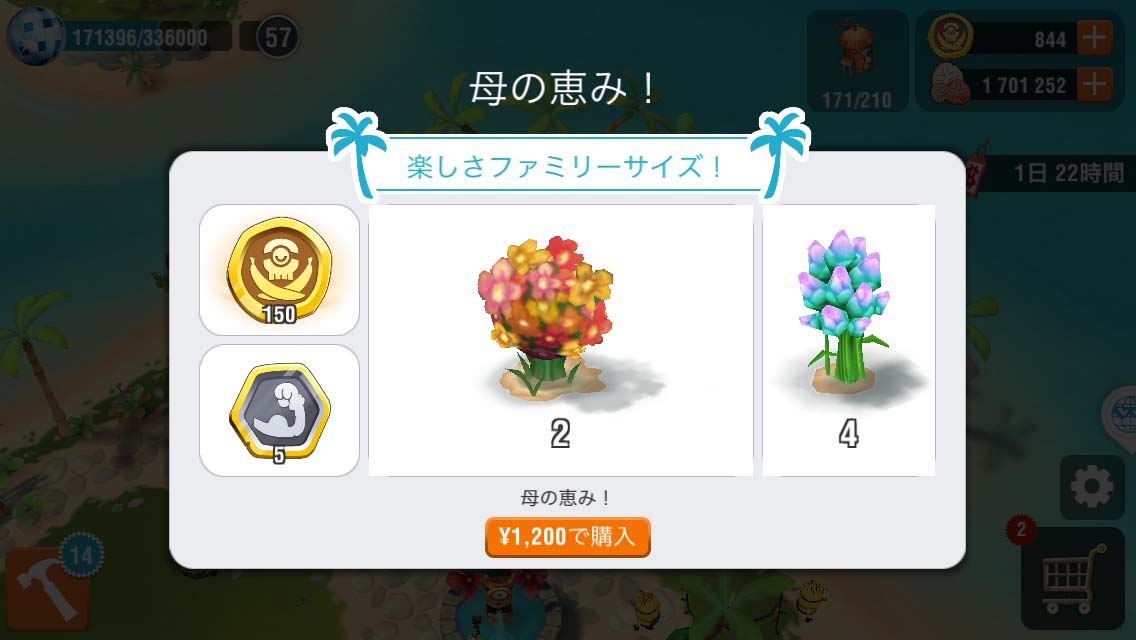Open the shopping cart shop
Viewport: 1136px width, 640px height.
tap(1073, 578)
